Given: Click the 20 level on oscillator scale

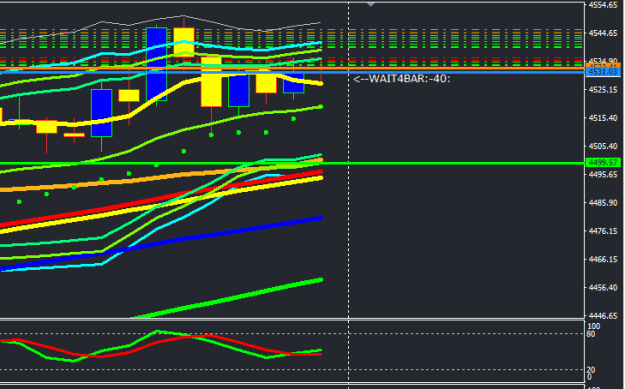Looking at the screenshot, I should [591, 370].
